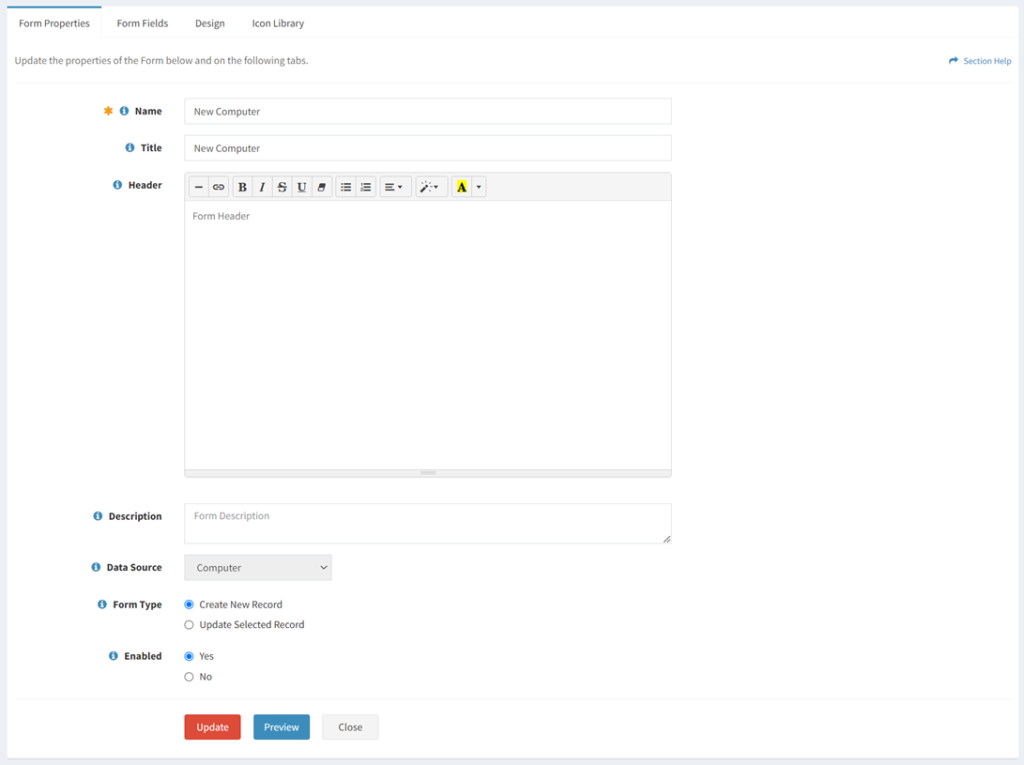Switch to the Form Fields tab
The image size is (1024, 765).
coord(142,22)
